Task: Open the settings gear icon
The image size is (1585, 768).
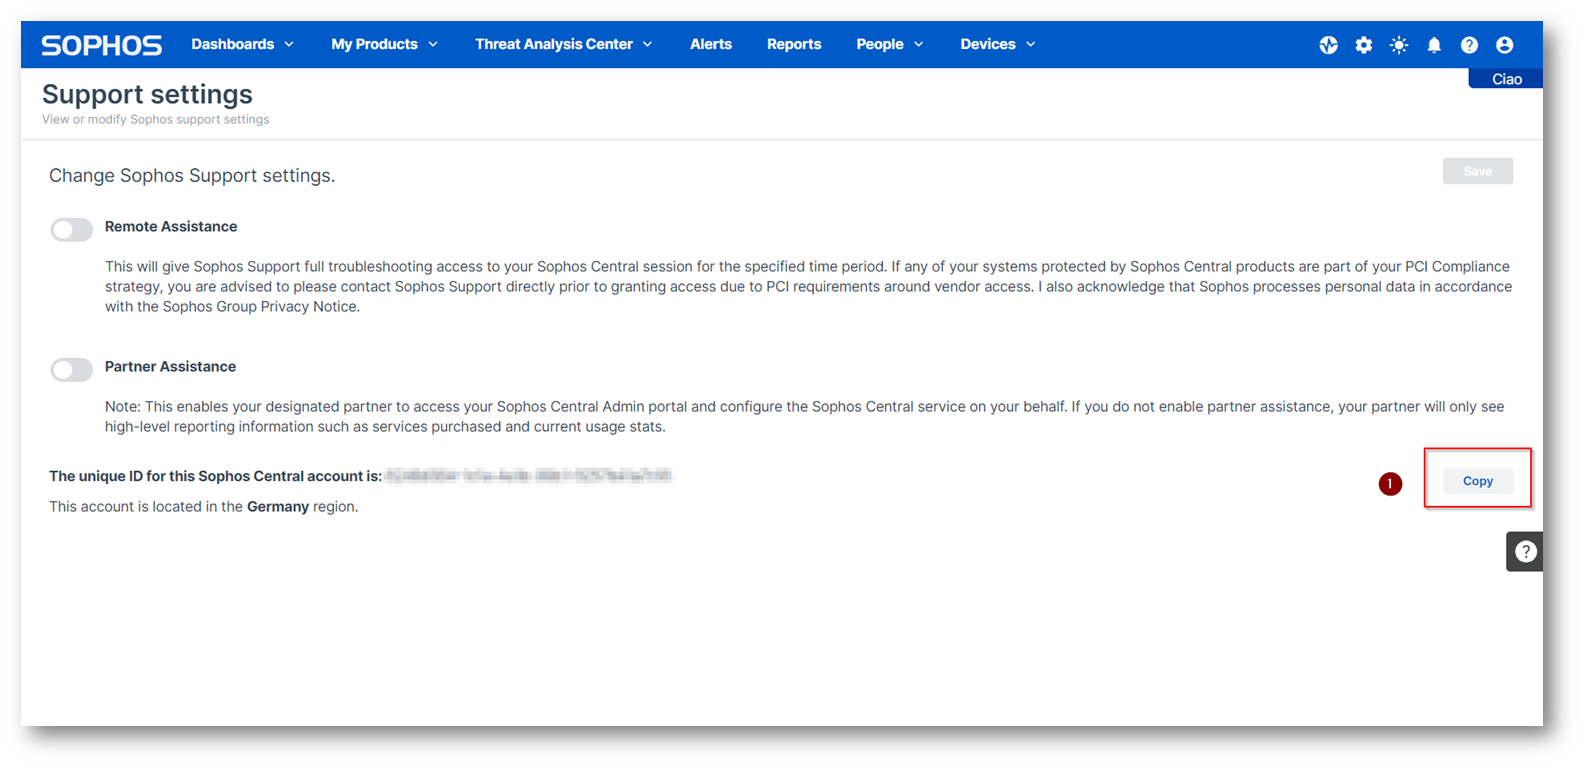Action: (x=1363, y=45)
